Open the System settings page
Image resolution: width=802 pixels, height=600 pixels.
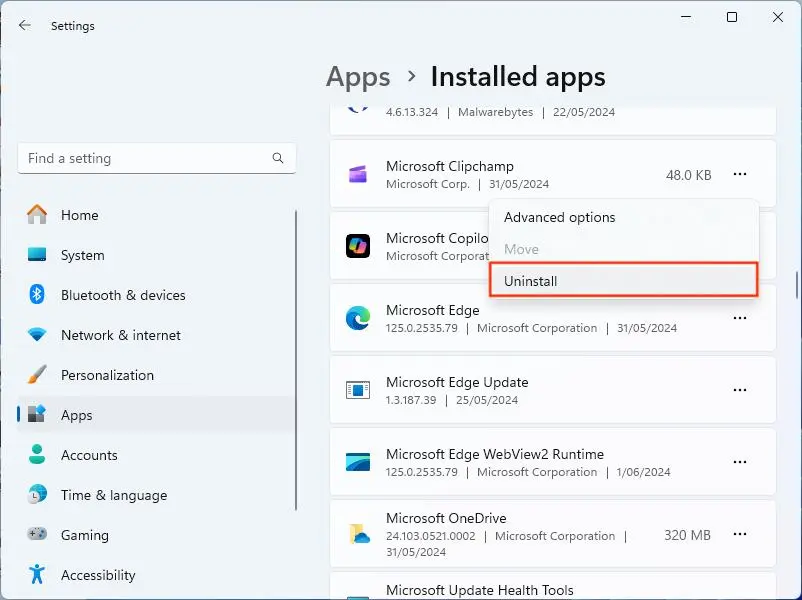pyautogui.click(x=156, y=255)
